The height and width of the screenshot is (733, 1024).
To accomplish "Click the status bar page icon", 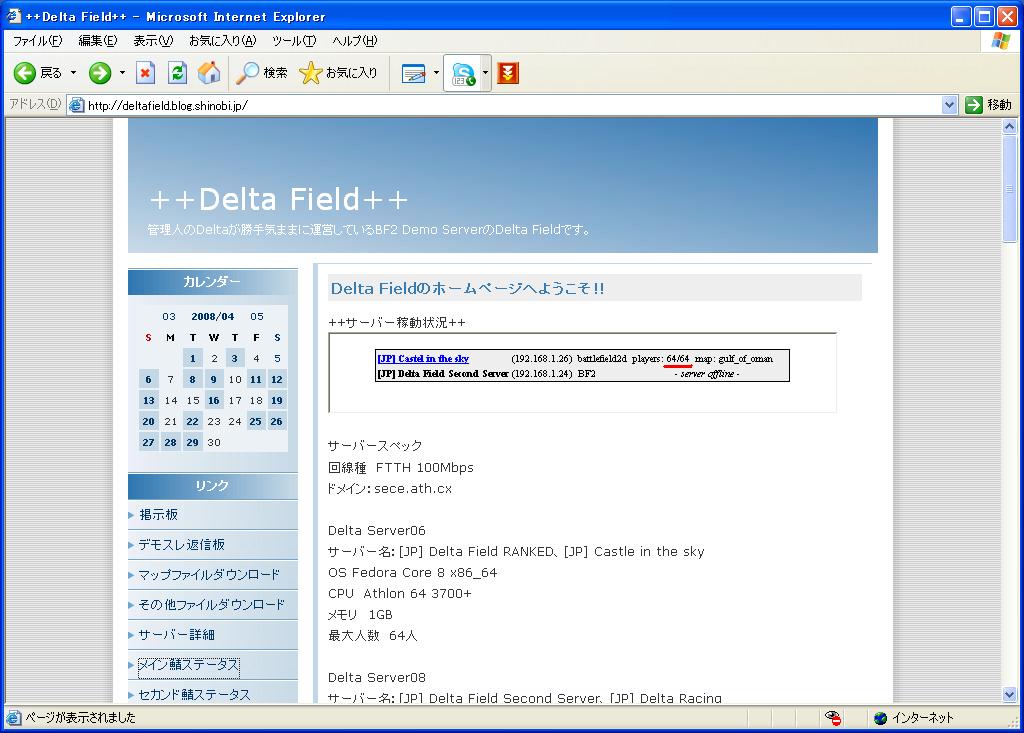I will [x=14, y=718].
